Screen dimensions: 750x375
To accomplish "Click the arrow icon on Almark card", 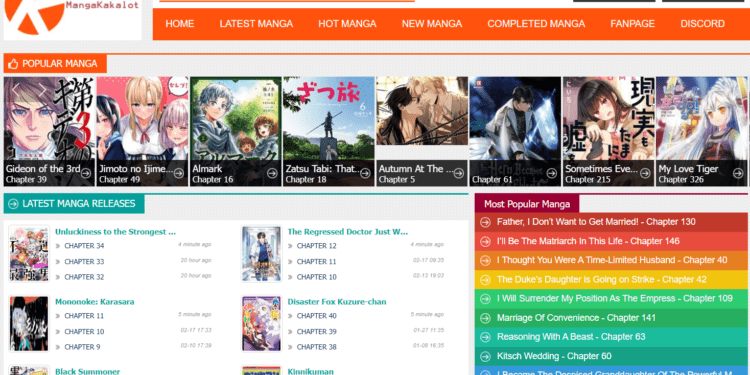I will (x=272, y=173).
